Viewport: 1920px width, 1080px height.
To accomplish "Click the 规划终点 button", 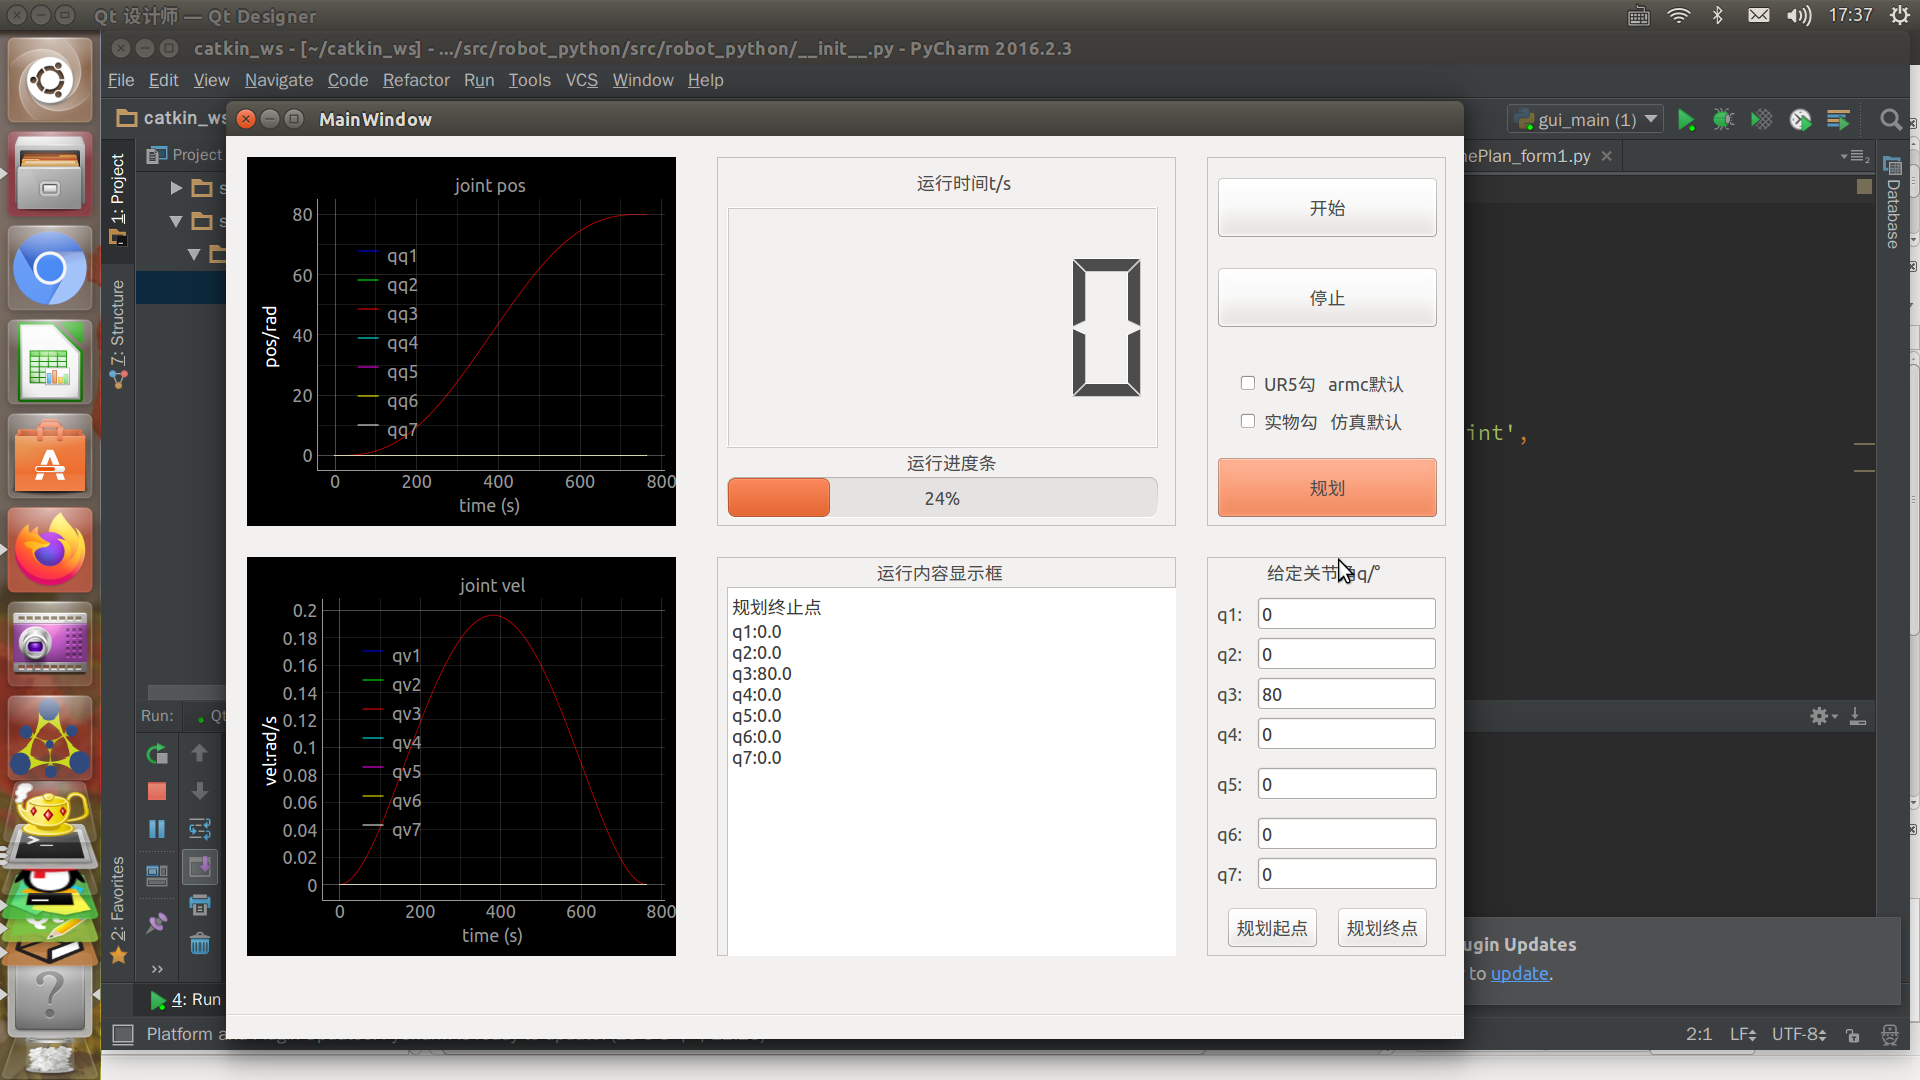I will click(x=1382, y=928).
